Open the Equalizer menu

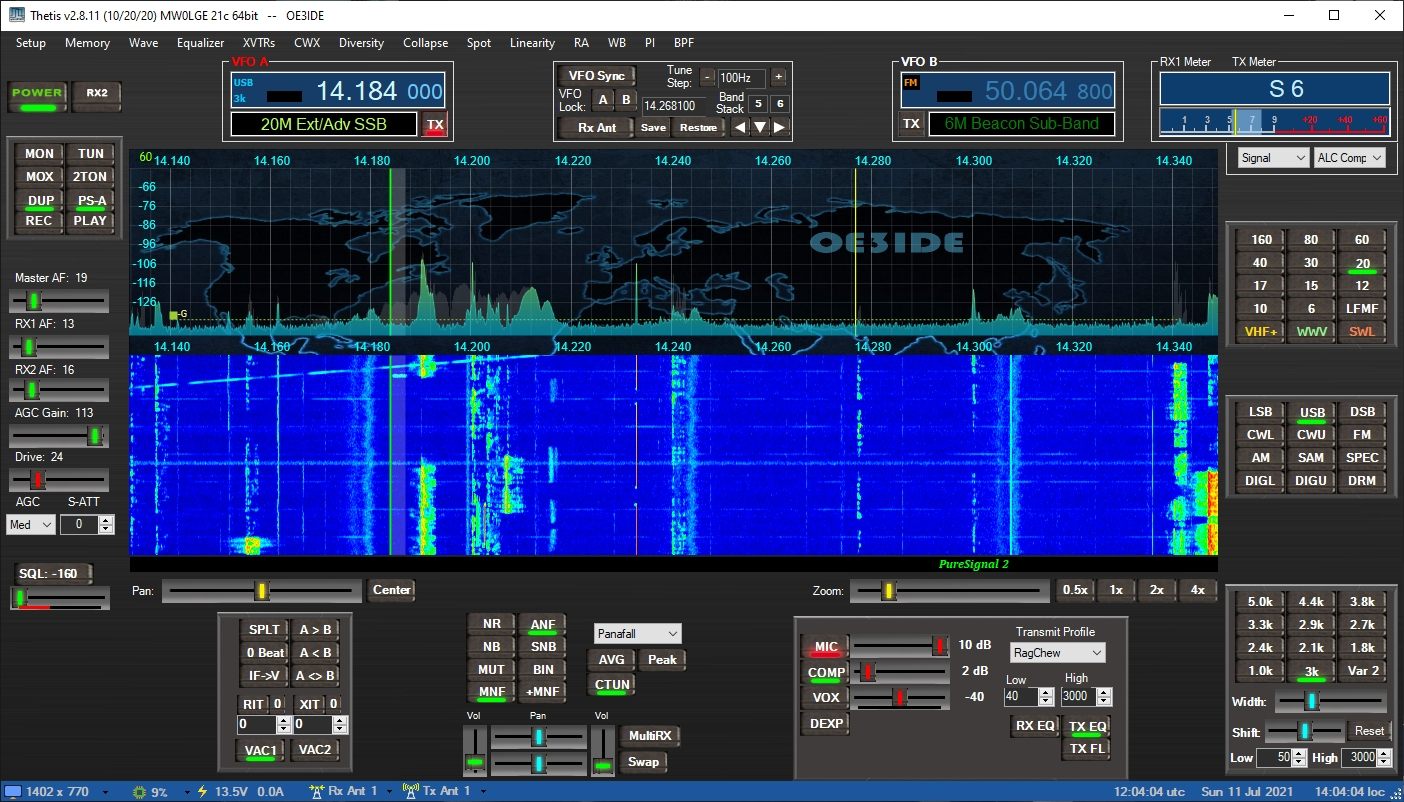tap(200, 43)
